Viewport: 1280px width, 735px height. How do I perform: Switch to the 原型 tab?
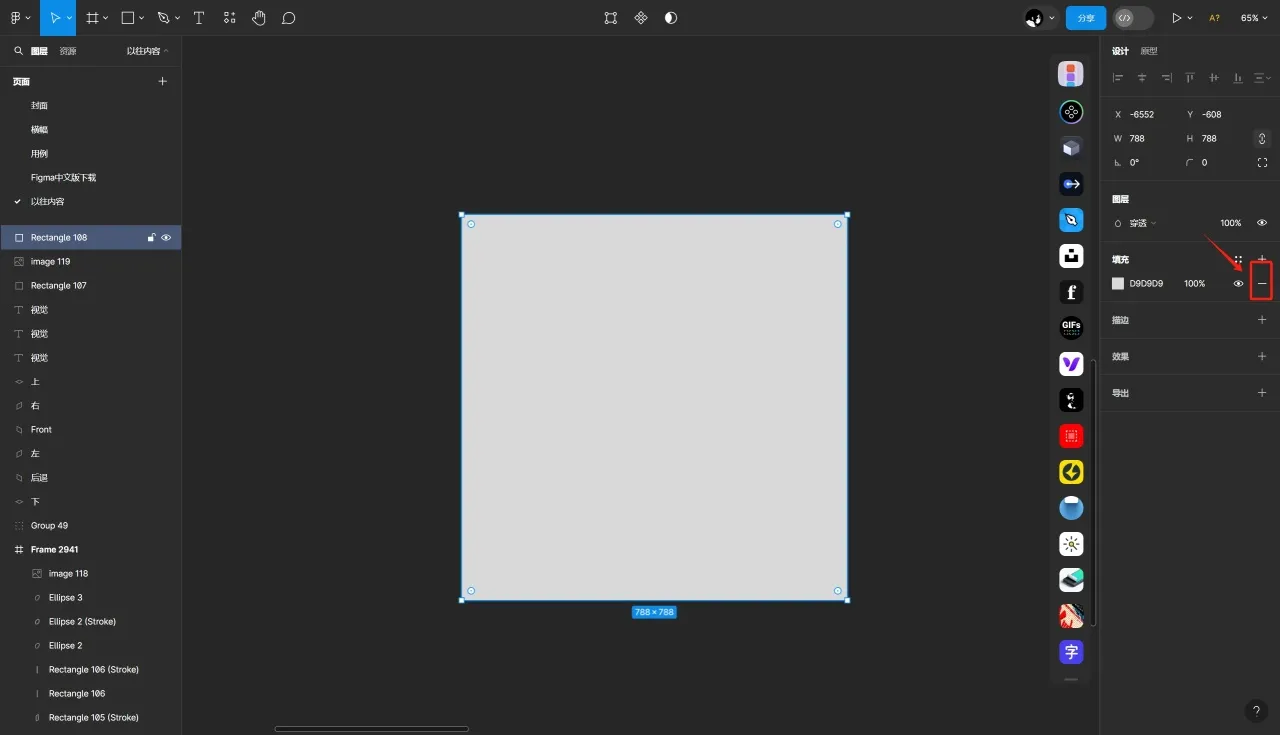(x=1149, y=51)
